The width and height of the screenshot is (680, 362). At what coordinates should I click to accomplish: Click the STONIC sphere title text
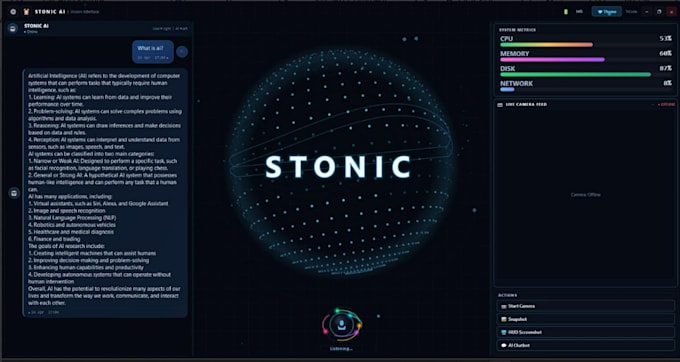point(338,167)
